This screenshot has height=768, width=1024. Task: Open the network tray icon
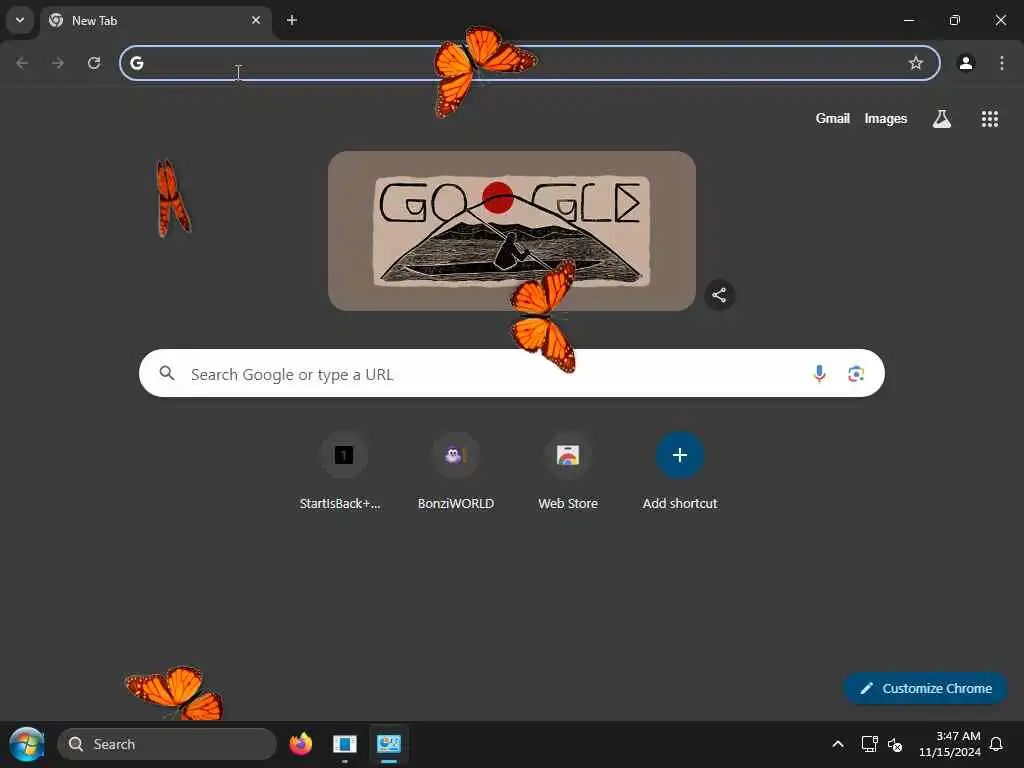coord(869,744)
